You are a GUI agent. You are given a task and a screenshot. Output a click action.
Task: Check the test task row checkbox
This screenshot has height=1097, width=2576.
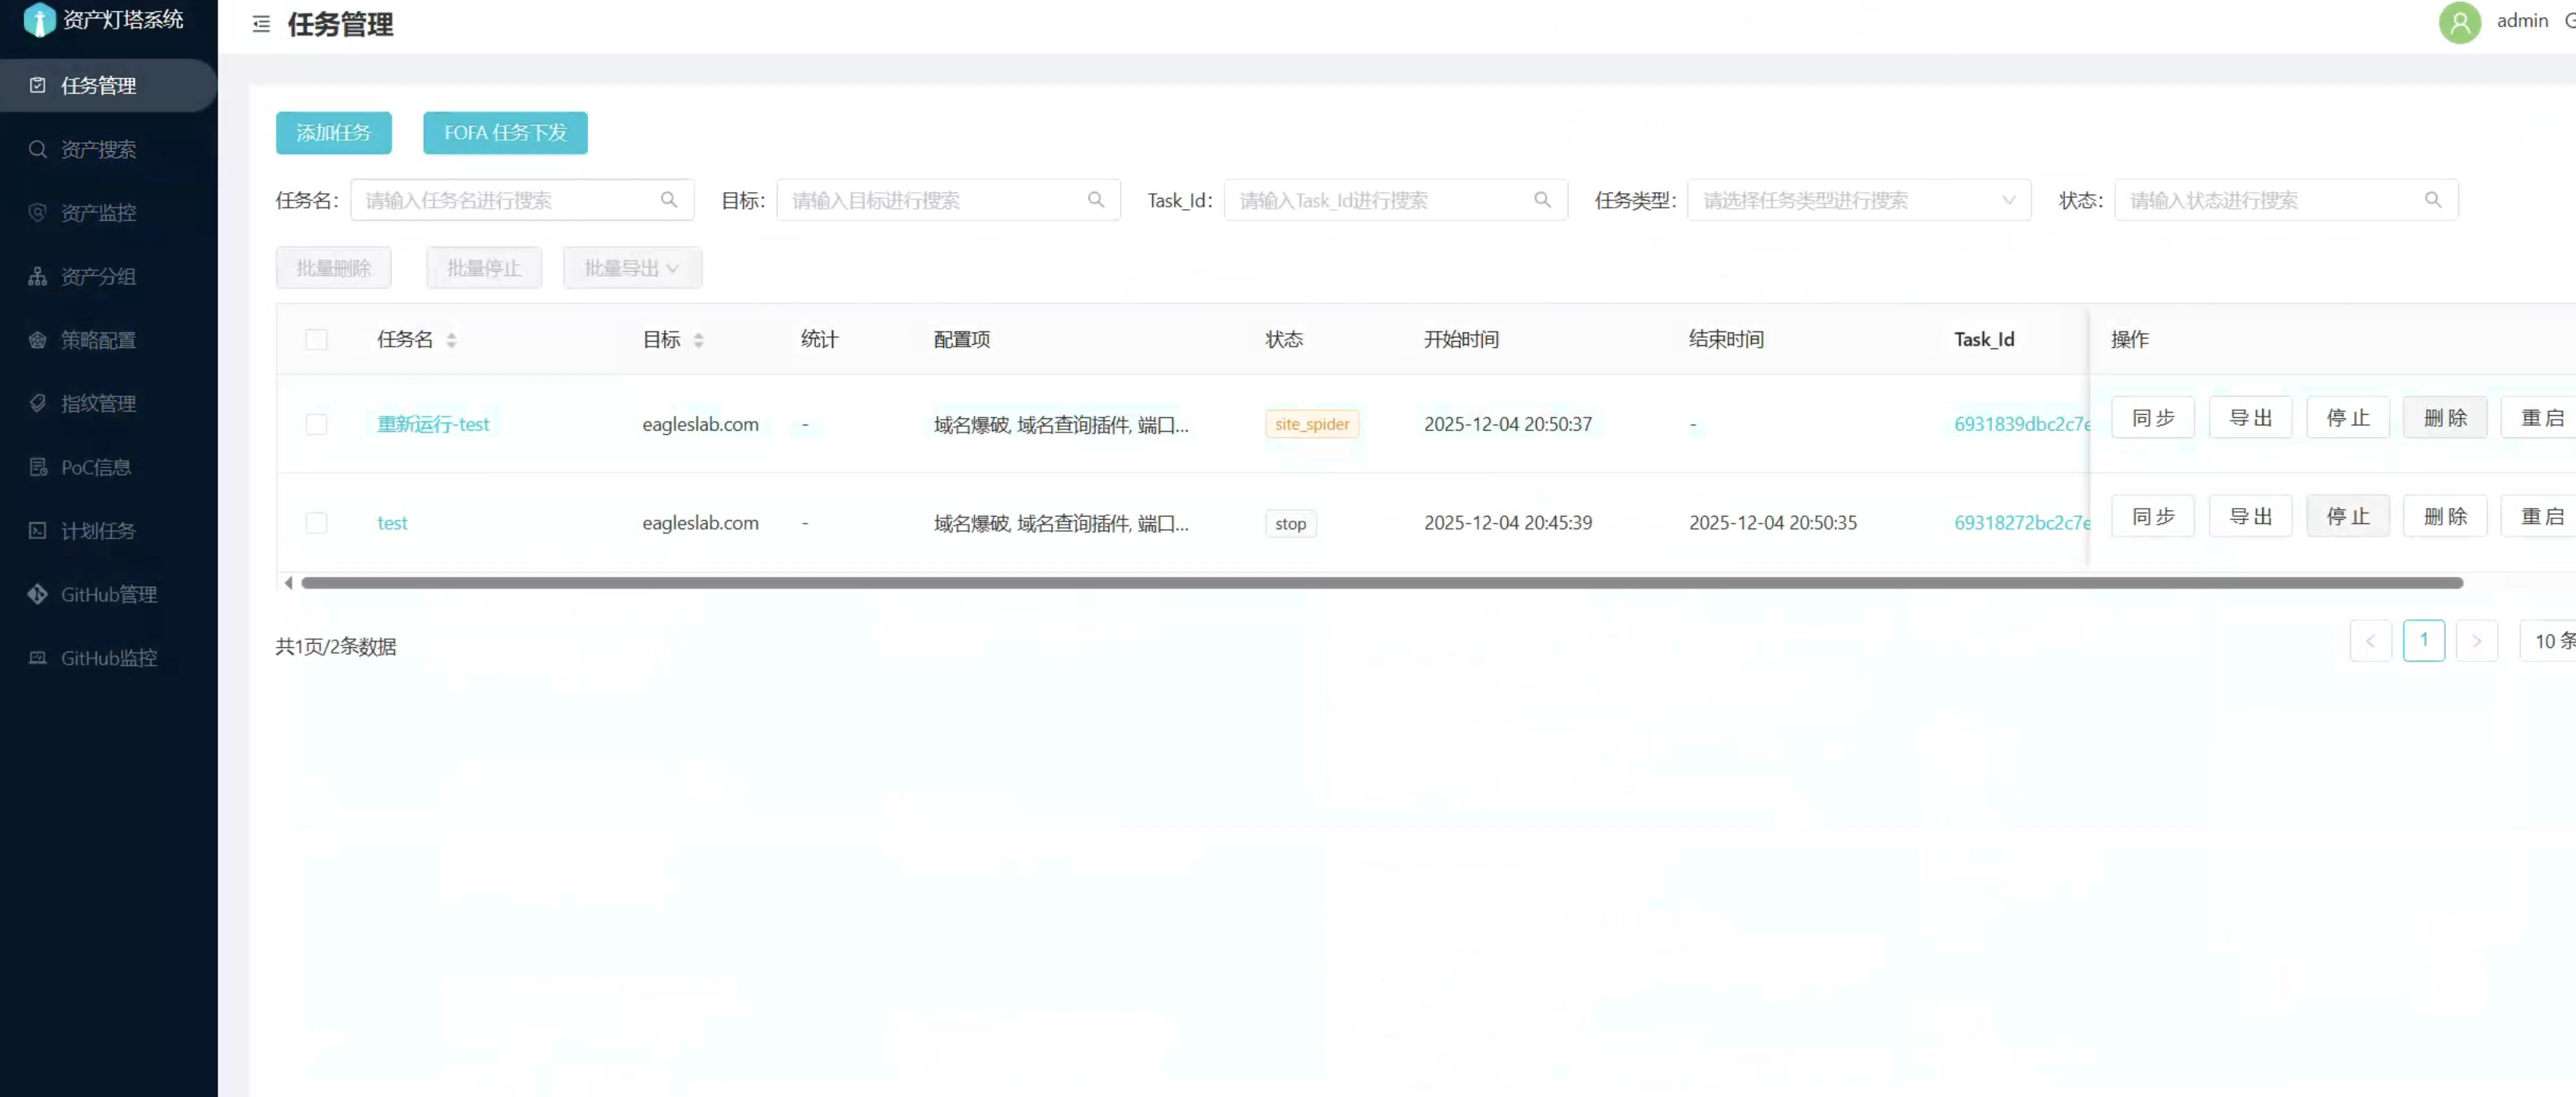point(316,523)
